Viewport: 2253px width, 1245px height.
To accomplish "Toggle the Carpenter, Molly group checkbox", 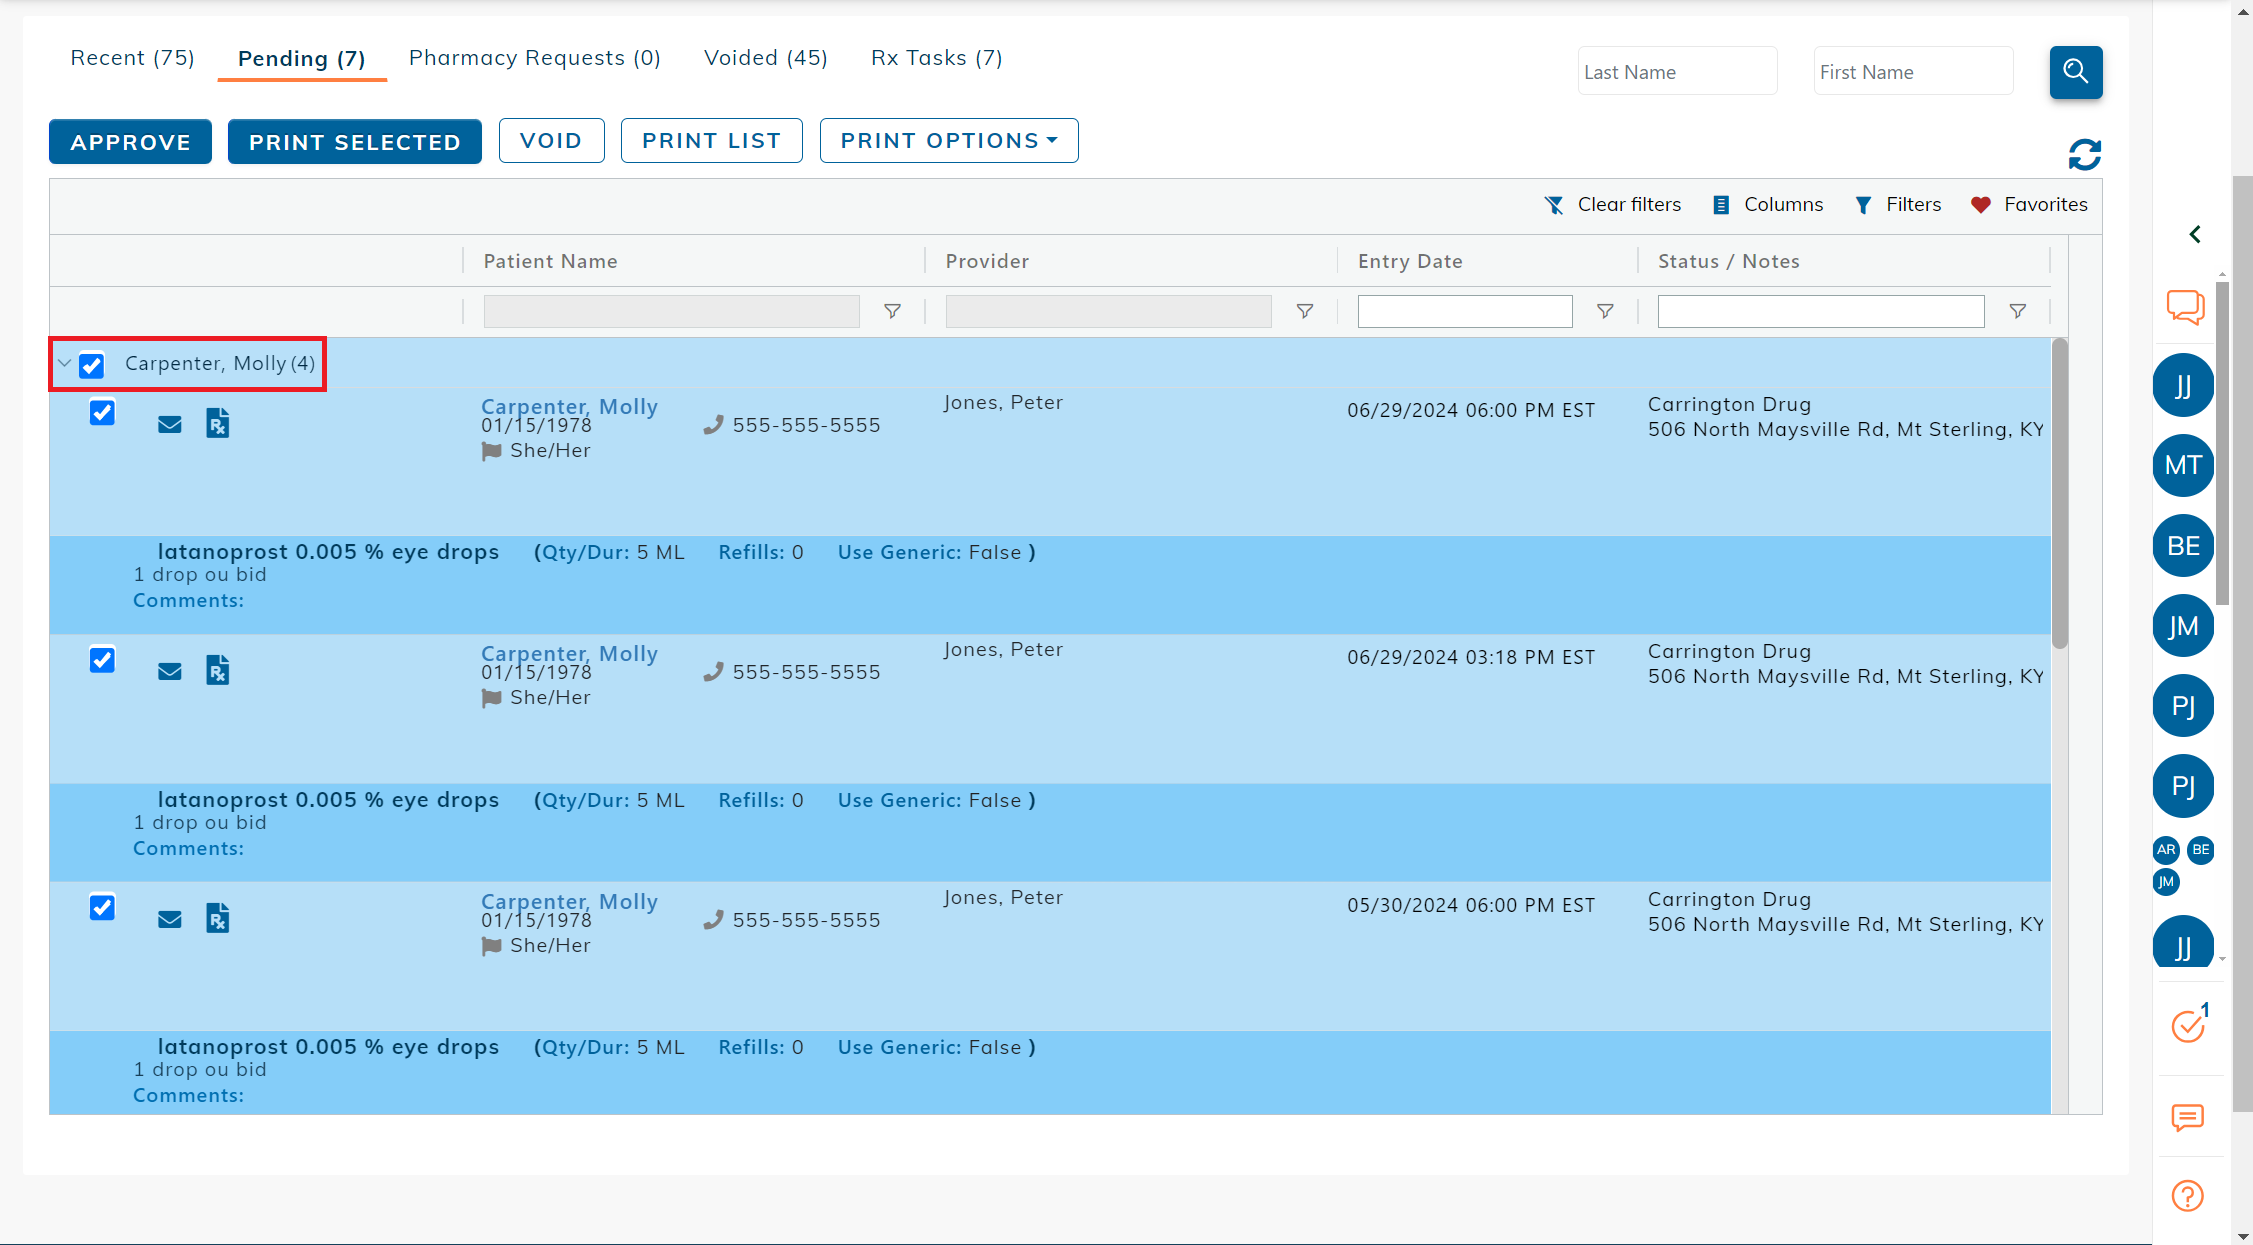I will (92, 365).
